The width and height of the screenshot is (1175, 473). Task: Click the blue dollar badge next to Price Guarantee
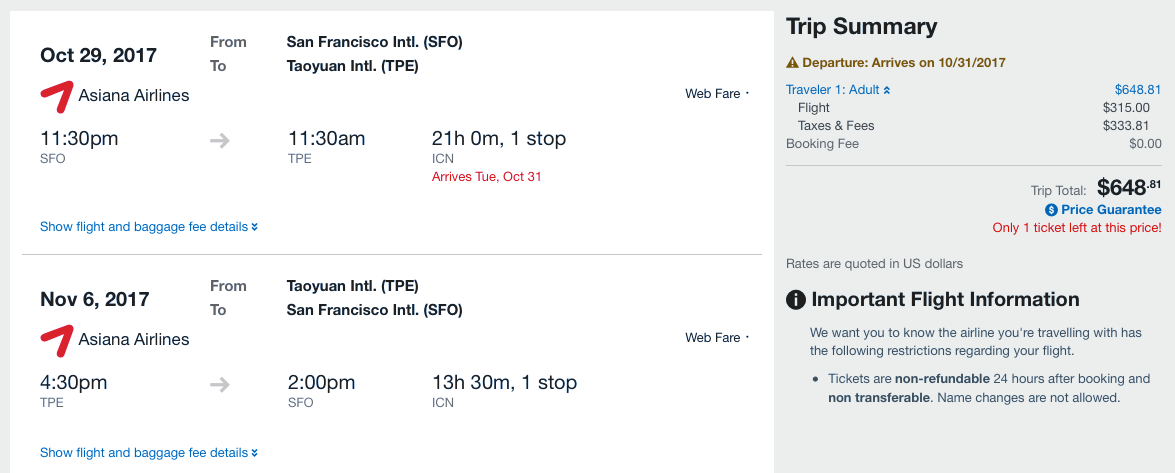pyautogui.click(x=1051, y=210)
